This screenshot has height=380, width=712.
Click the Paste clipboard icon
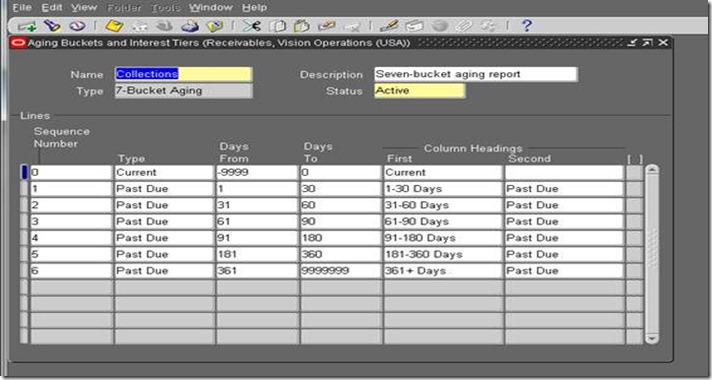(302, 26)
